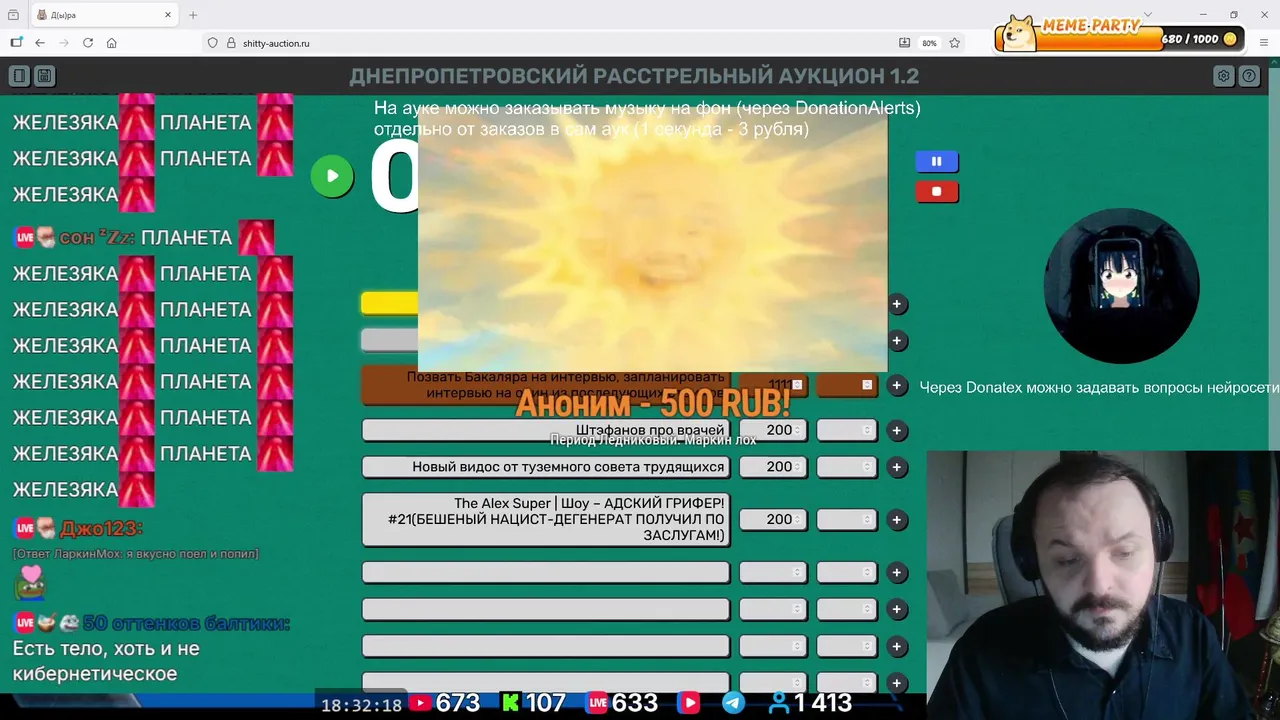
Task: Toggle the sidebar panel icon in auction header
Action: 19,76
